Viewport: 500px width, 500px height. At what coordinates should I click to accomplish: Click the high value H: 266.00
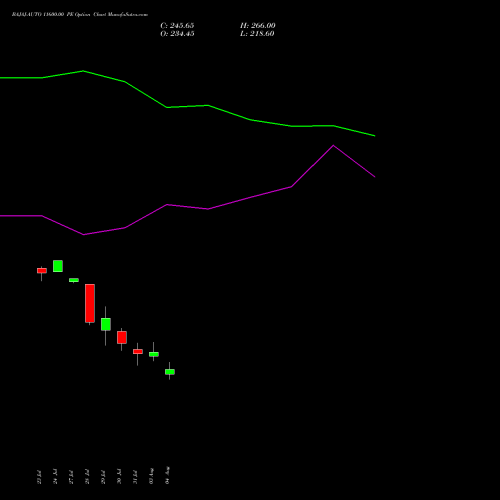258,26
